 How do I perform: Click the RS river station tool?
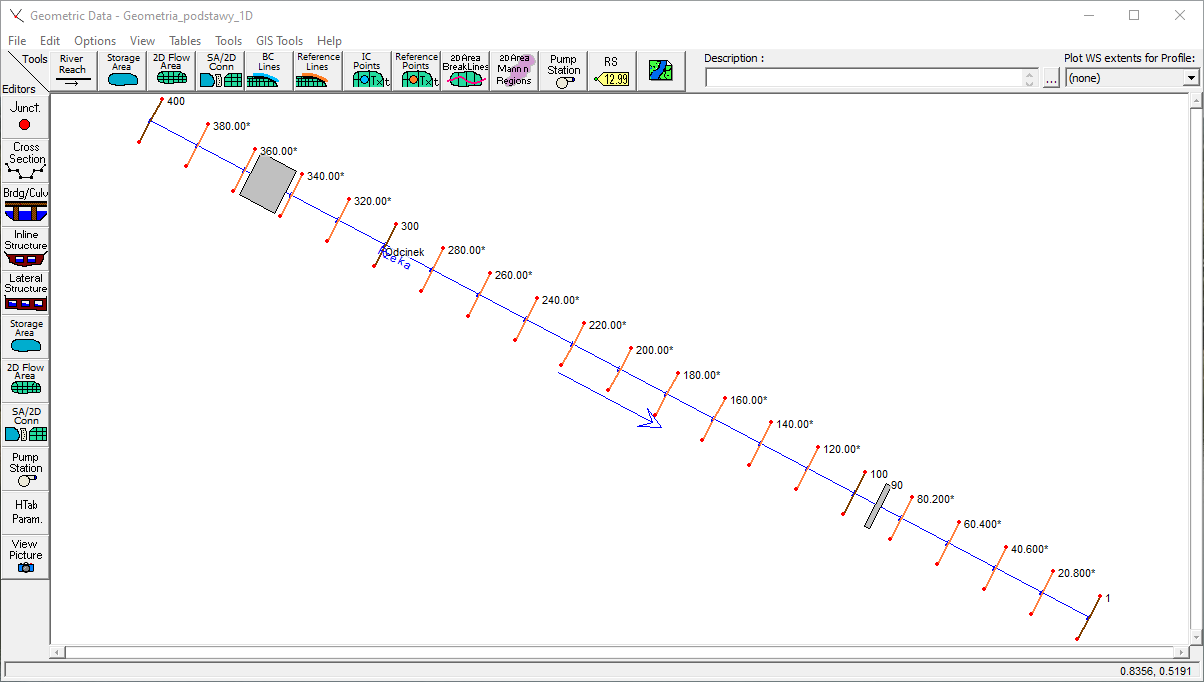pyautogui.click(x=611, y=71)
